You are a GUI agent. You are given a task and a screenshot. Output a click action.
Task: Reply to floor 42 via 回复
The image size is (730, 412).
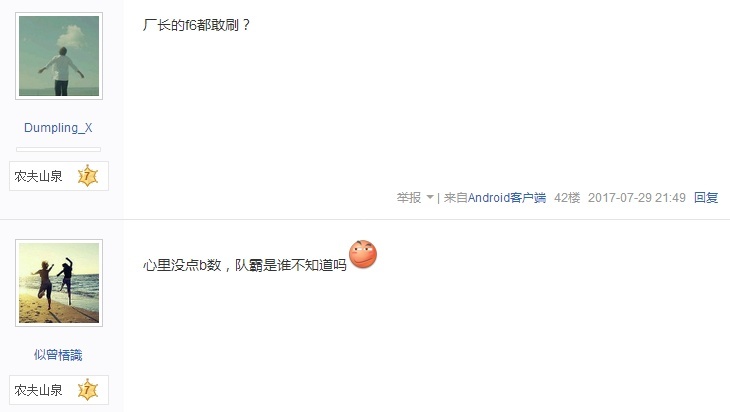pyautogui.click(x=706, y=197)
